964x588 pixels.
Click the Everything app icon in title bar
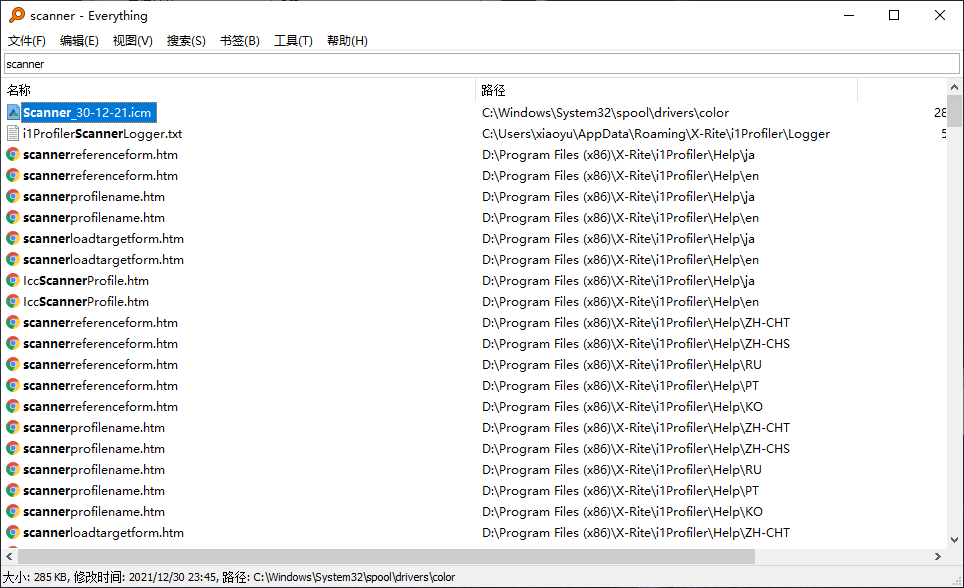17,15
